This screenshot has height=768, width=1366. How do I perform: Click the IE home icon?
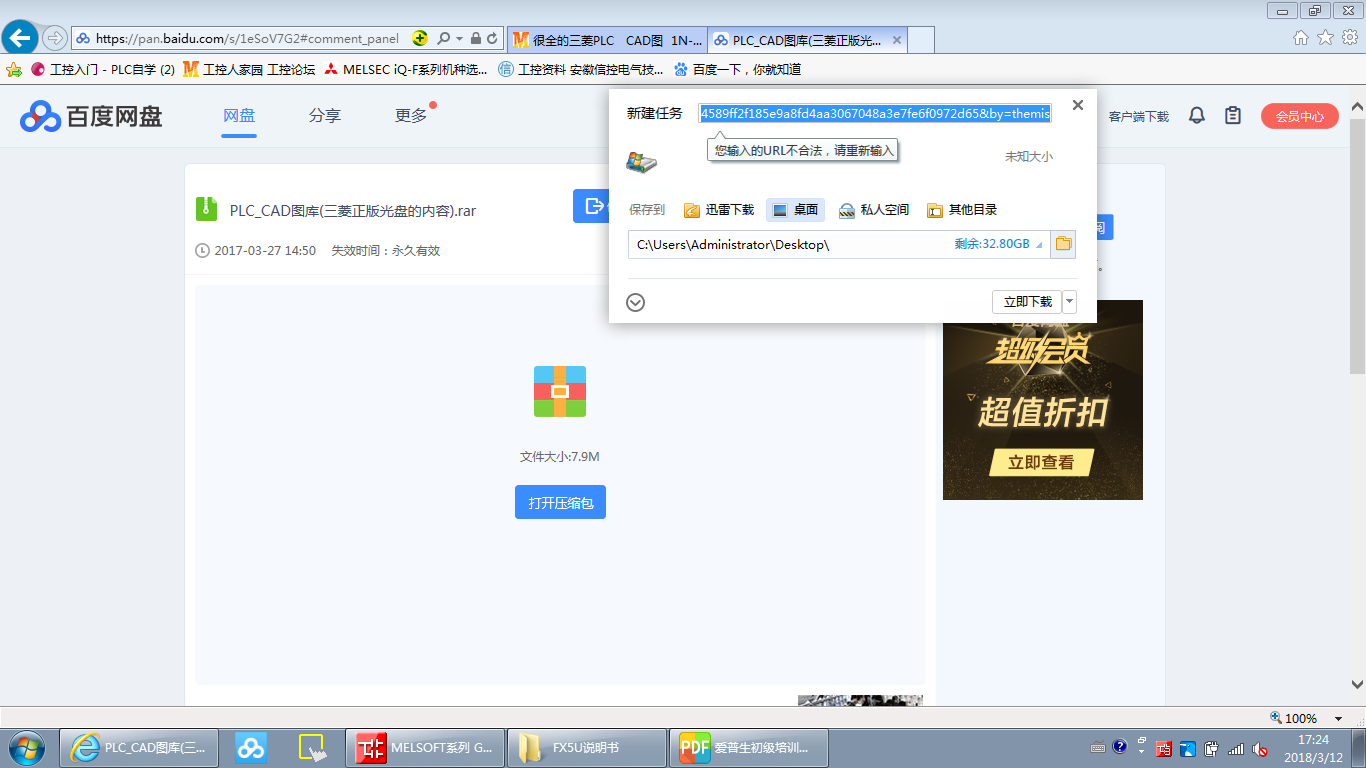1301,38
